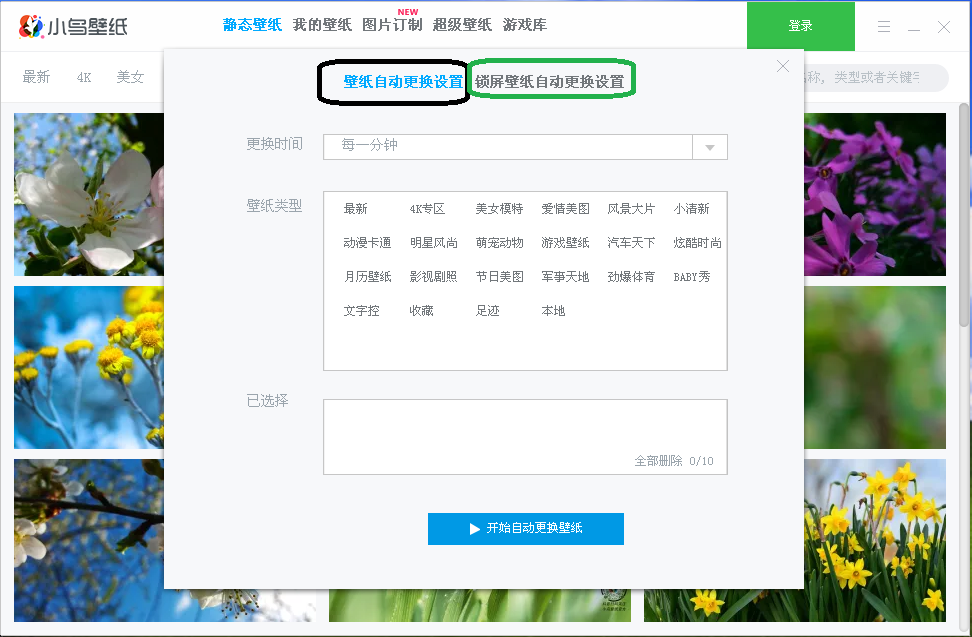The image size is (972, 637).
Task: Select 收藏 wallpaper type
Action: [422, 311]
